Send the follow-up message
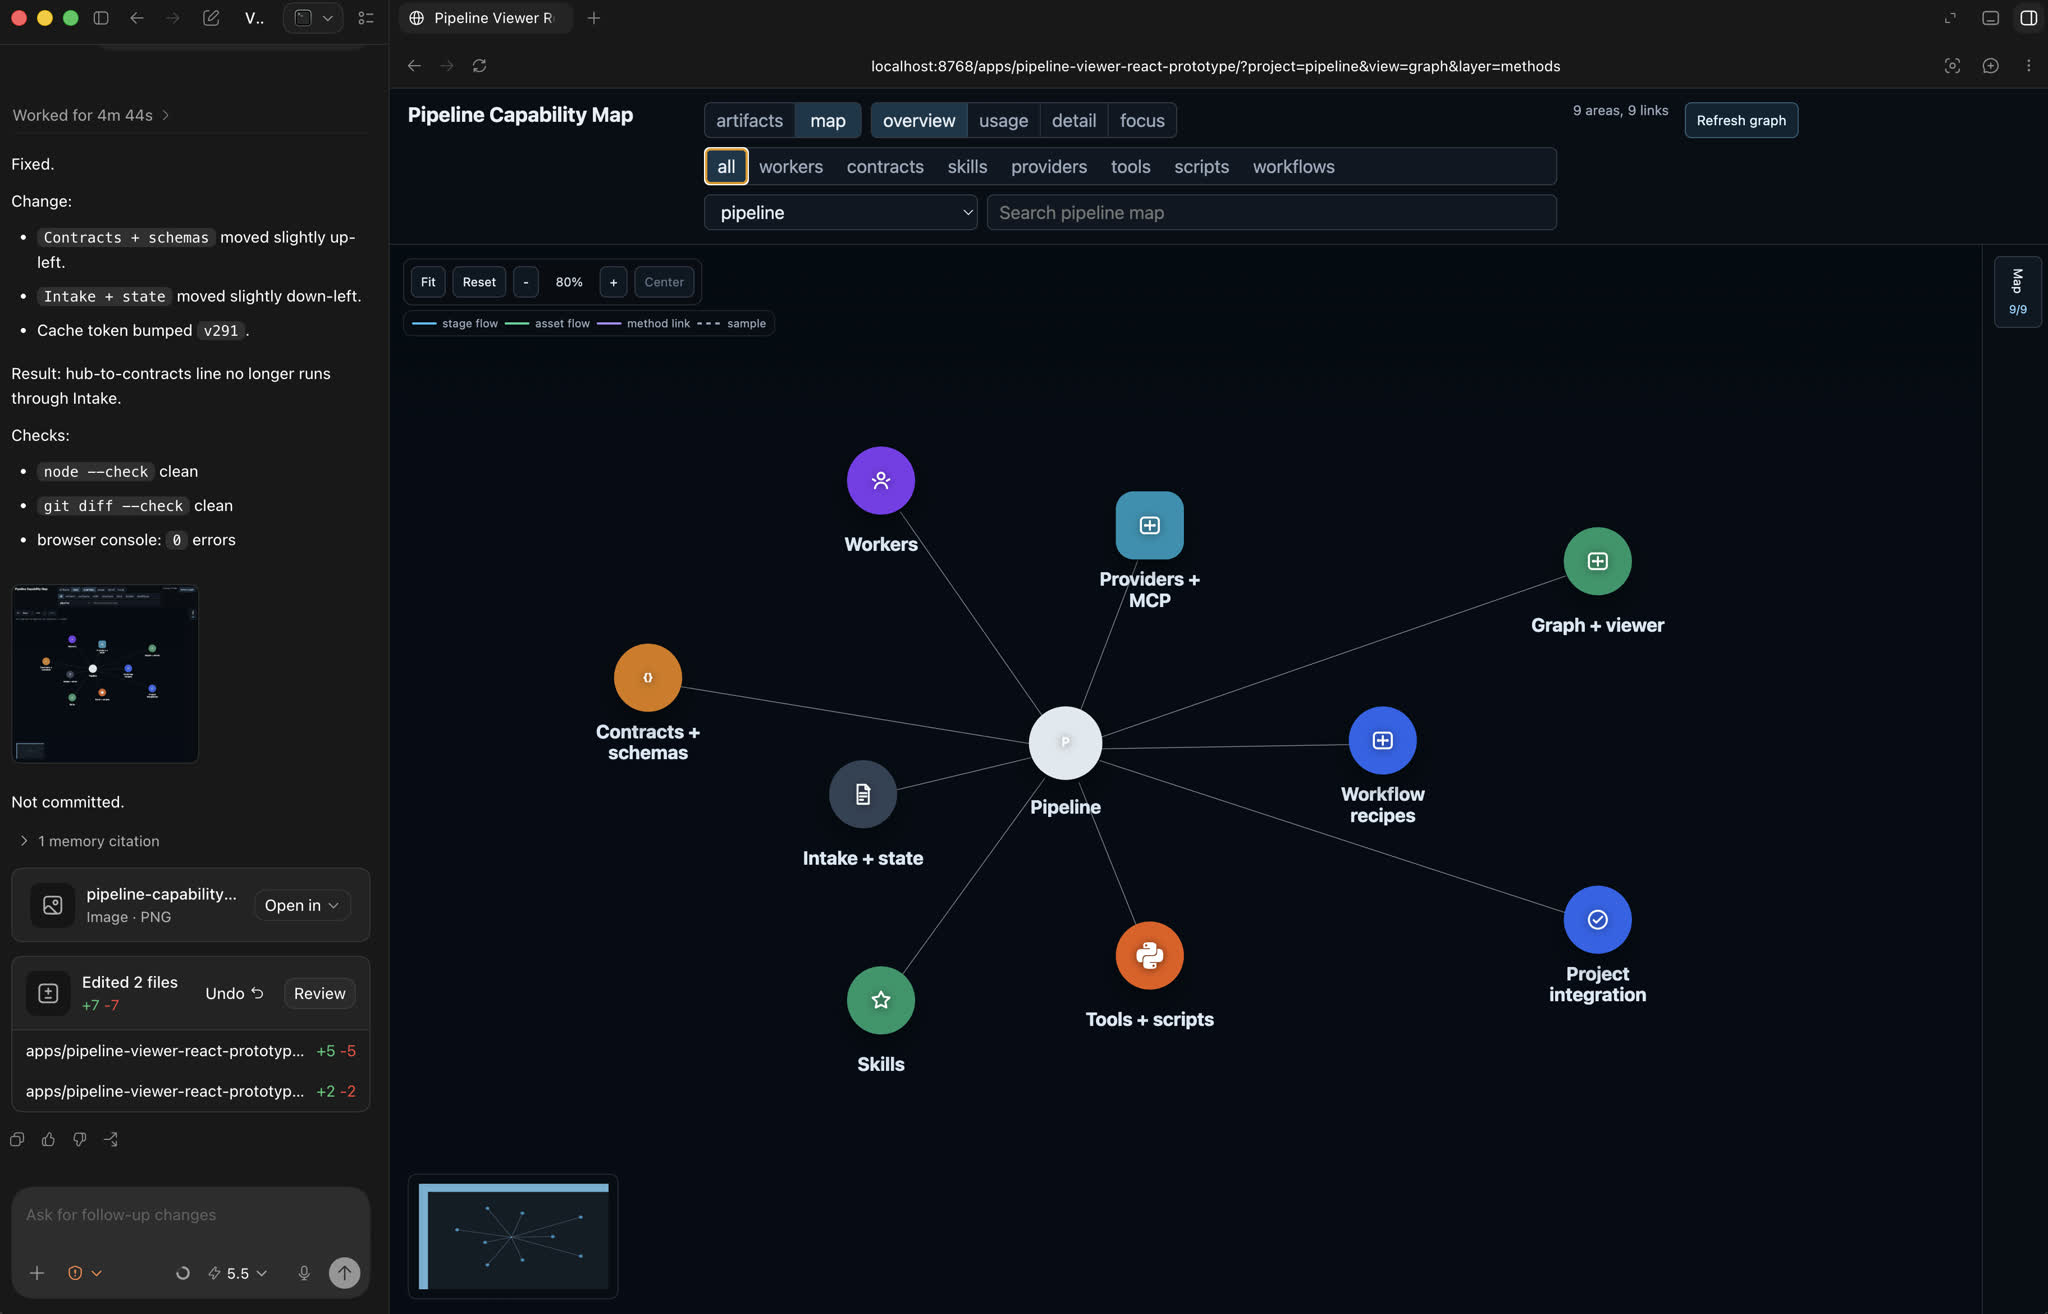This screenshot has width=2048, height=1314. (x=344, y=1273)
